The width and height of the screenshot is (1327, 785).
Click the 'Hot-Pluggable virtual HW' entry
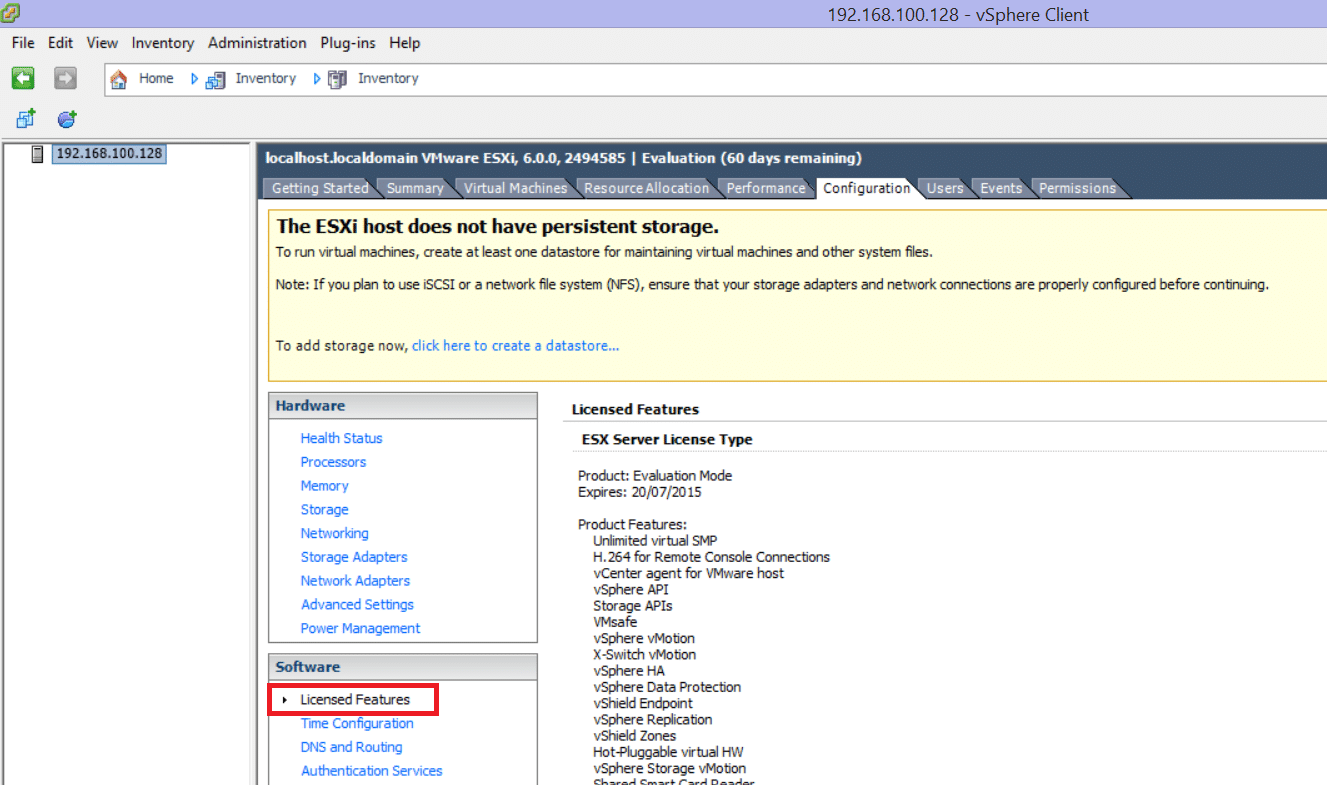coord(668,752)
